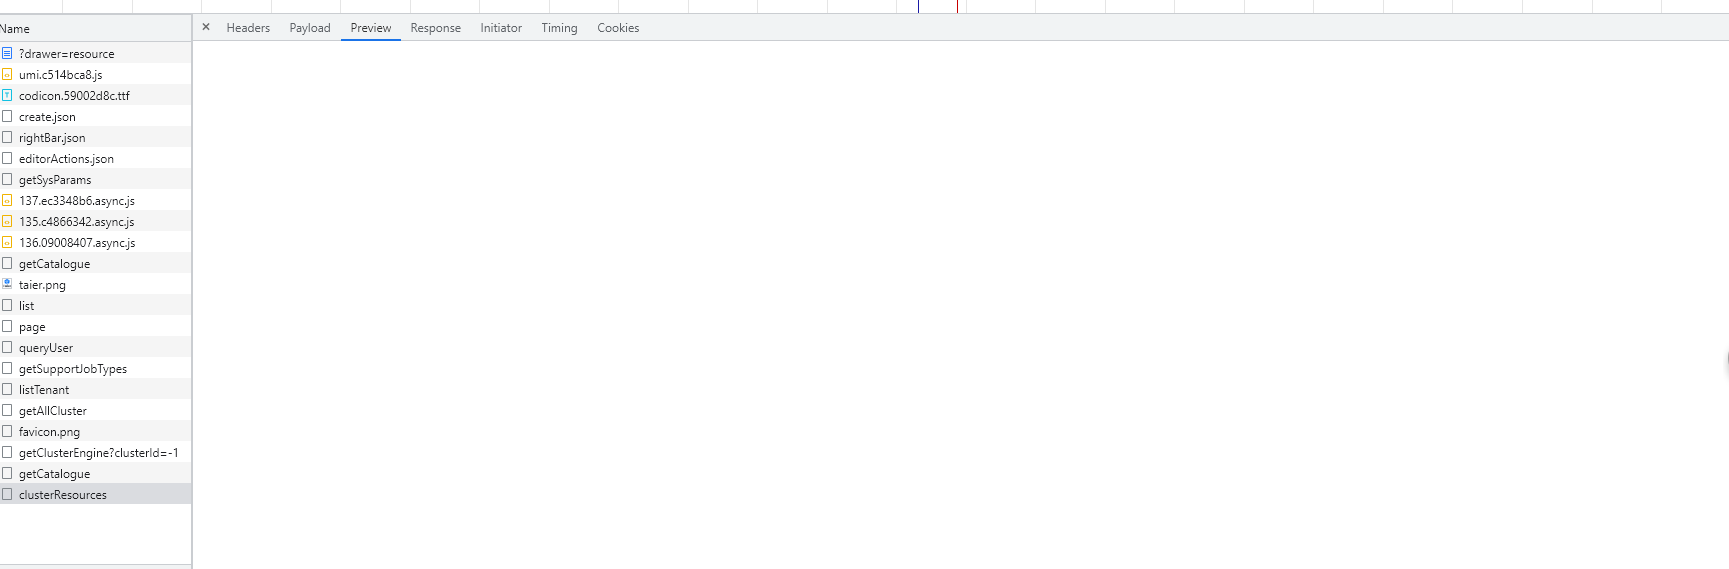Viewport: 1729px width, 569px height.
Task: Select the getCatalogue request above taier.png
Action: tap(96, 264)
